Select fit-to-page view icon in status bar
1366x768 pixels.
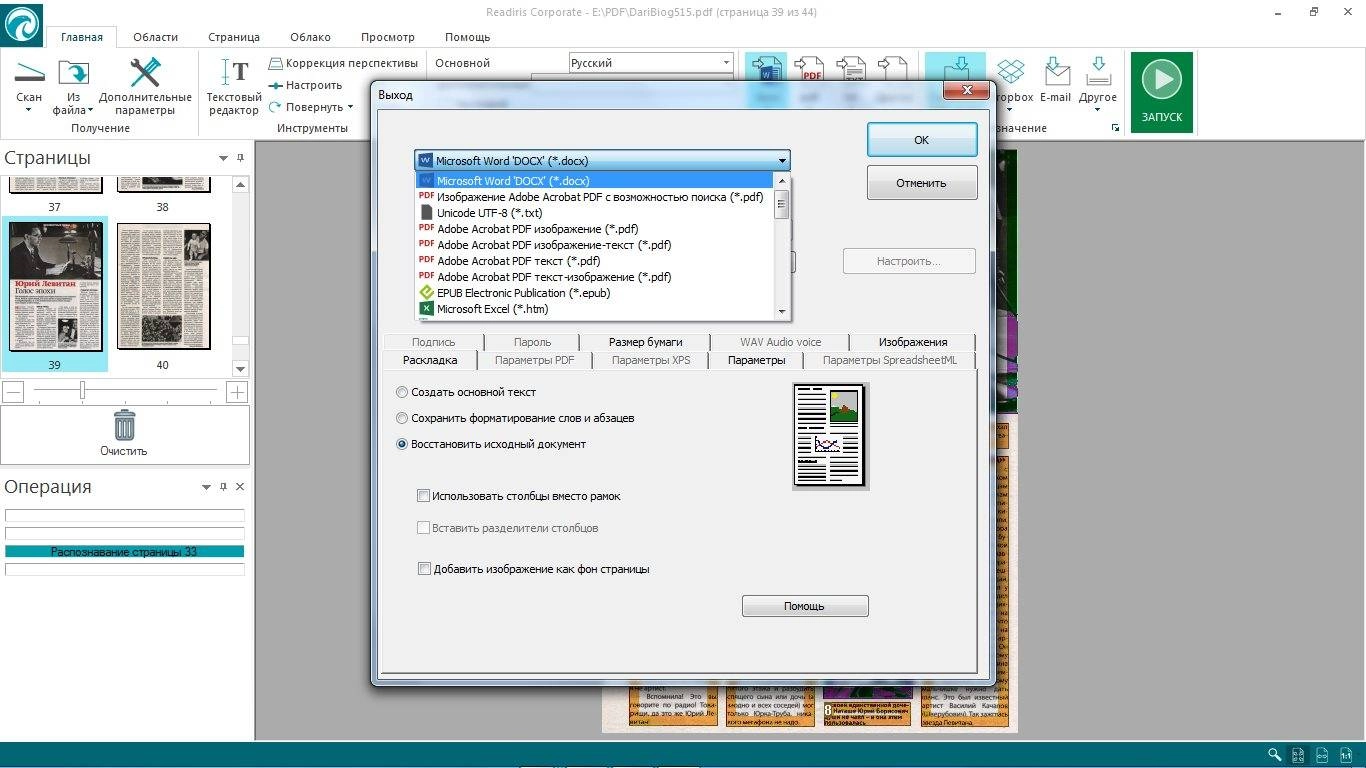point(1298,755)
